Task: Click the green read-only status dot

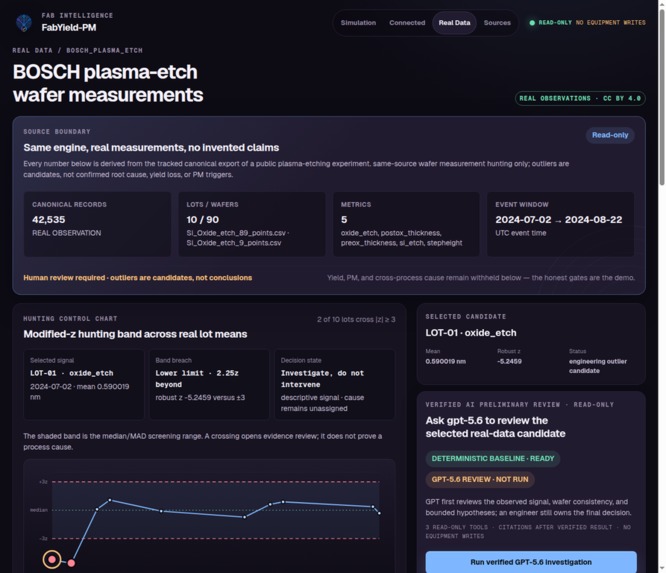Action: [x=532, y=23]
